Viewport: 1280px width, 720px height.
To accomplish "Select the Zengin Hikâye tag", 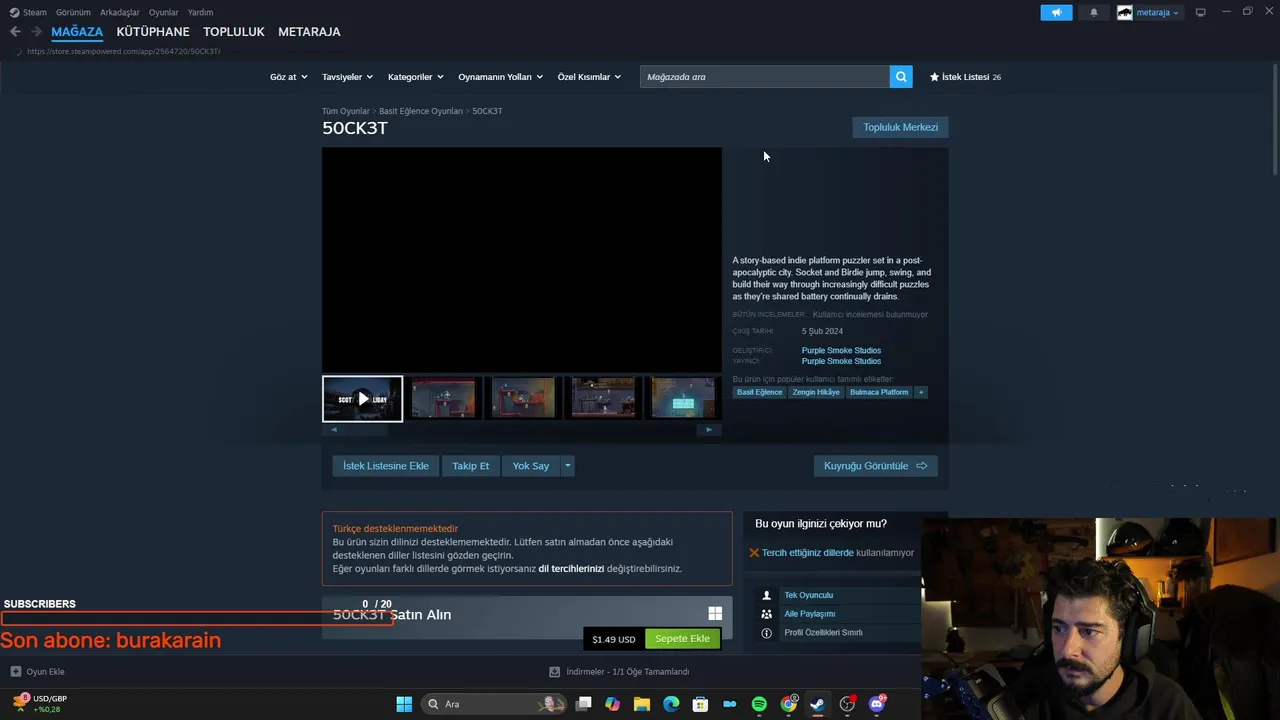I will pyautogui.click(x=816, y=392).
